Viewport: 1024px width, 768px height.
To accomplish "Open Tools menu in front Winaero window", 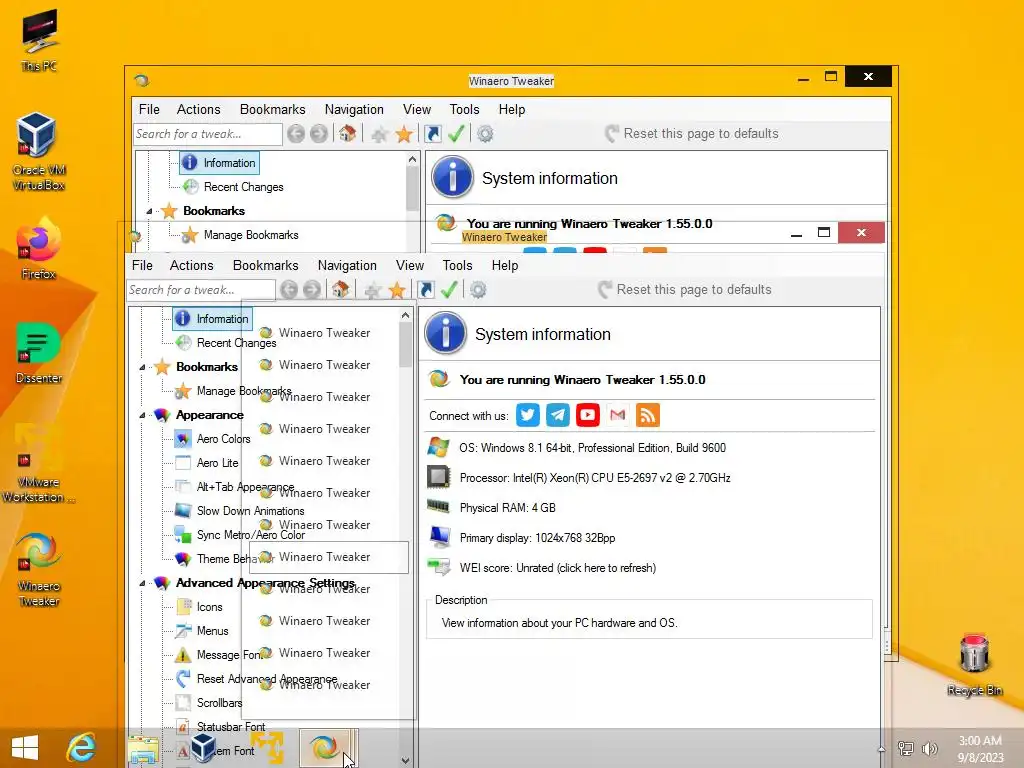I will (x=457, y=265).
